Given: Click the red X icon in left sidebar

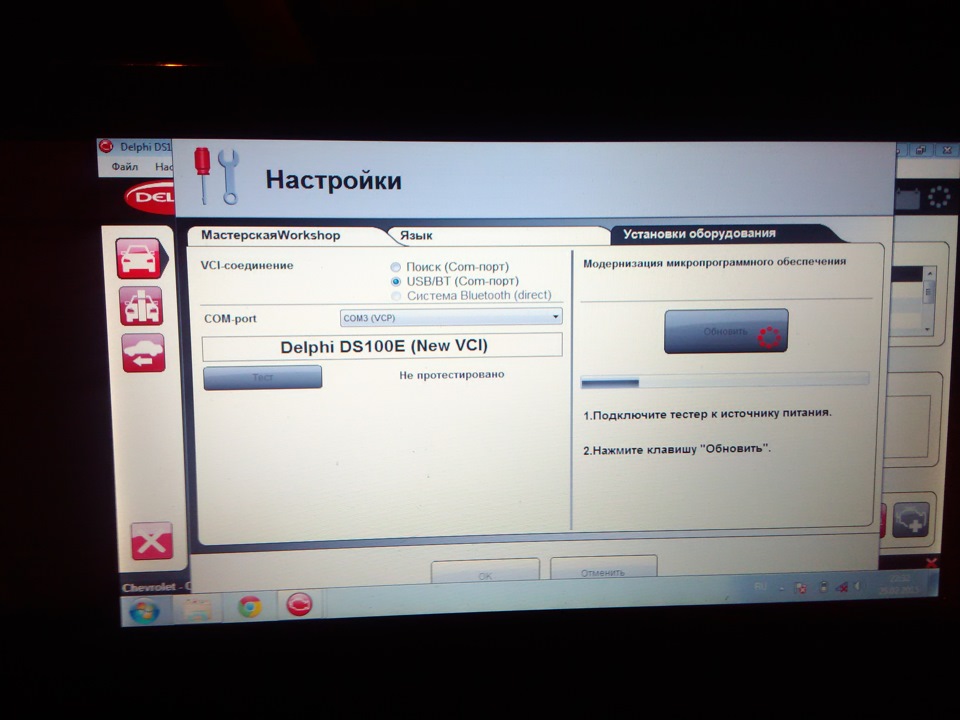Looking at the screenshot, I should click(x=151, y=541).
